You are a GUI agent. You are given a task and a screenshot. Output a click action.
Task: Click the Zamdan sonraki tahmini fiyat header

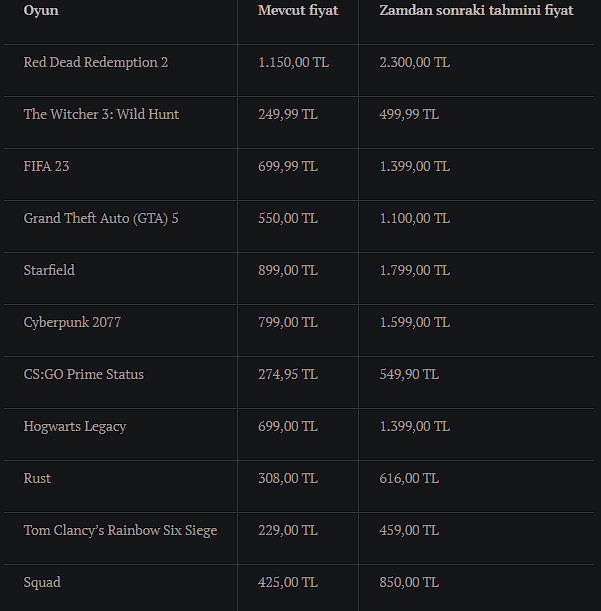(476, 10)
